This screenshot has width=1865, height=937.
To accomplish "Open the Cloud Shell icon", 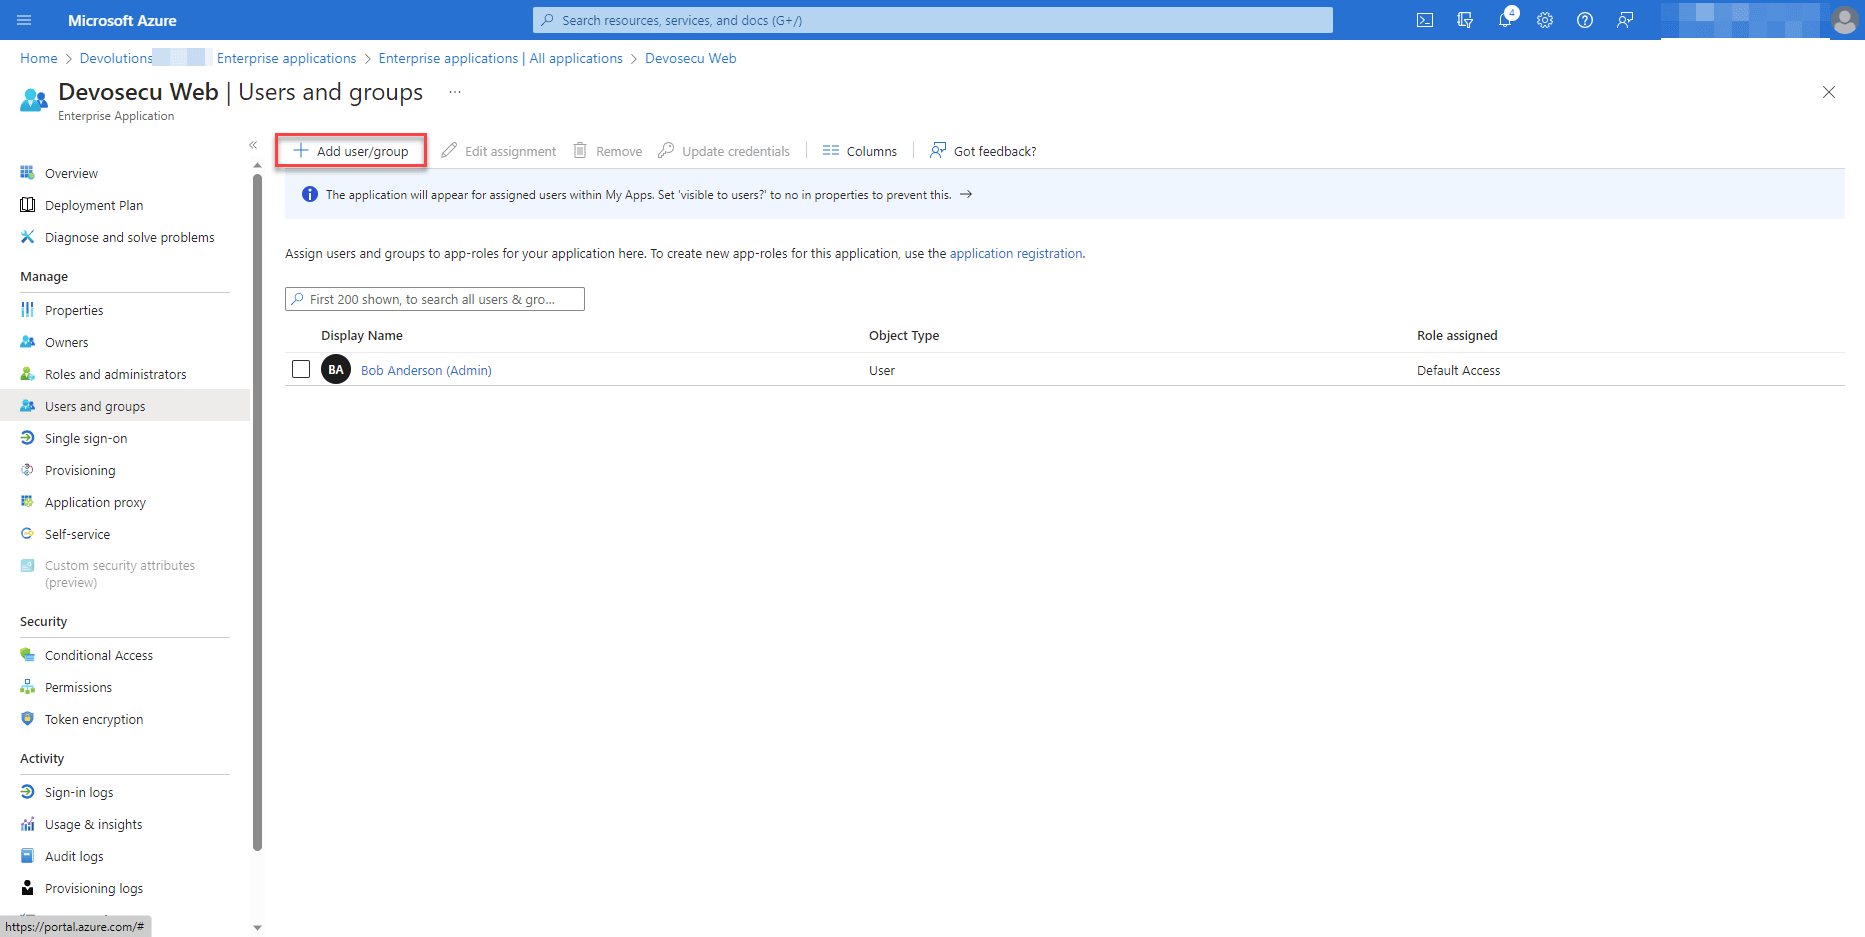I will click(1425, 20).
